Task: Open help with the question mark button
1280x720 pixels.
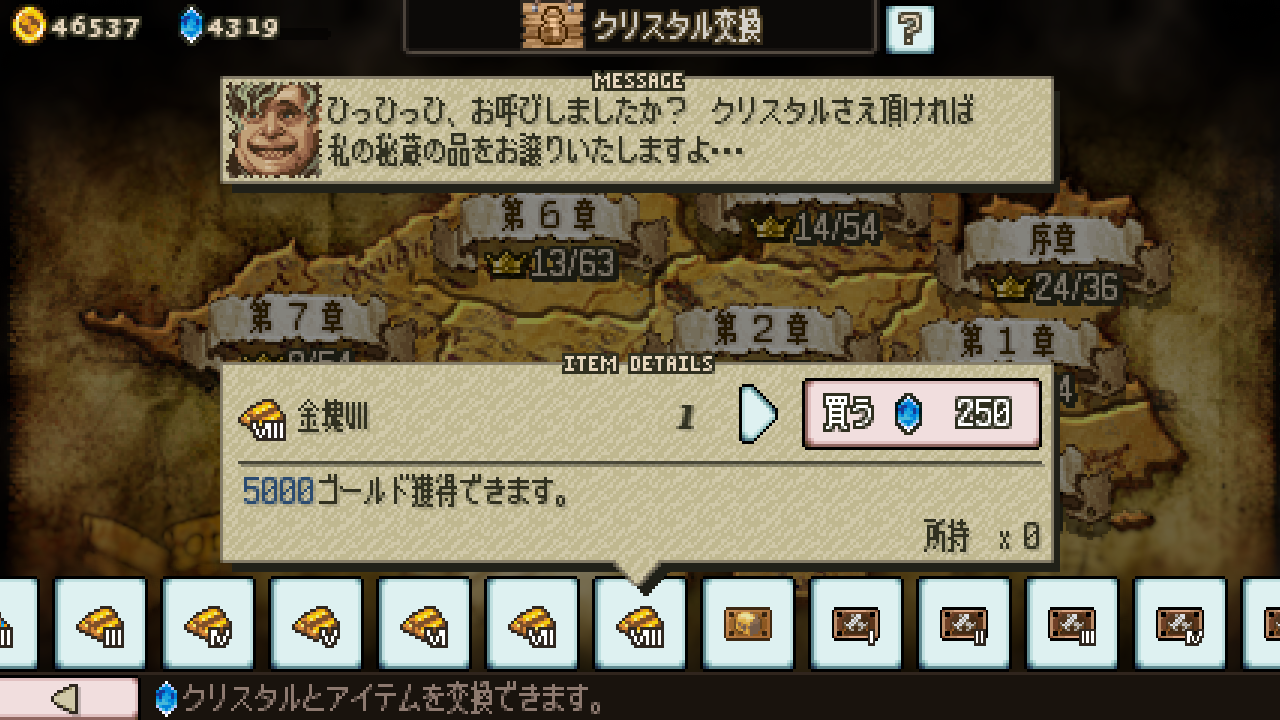Action: [910, 29]
